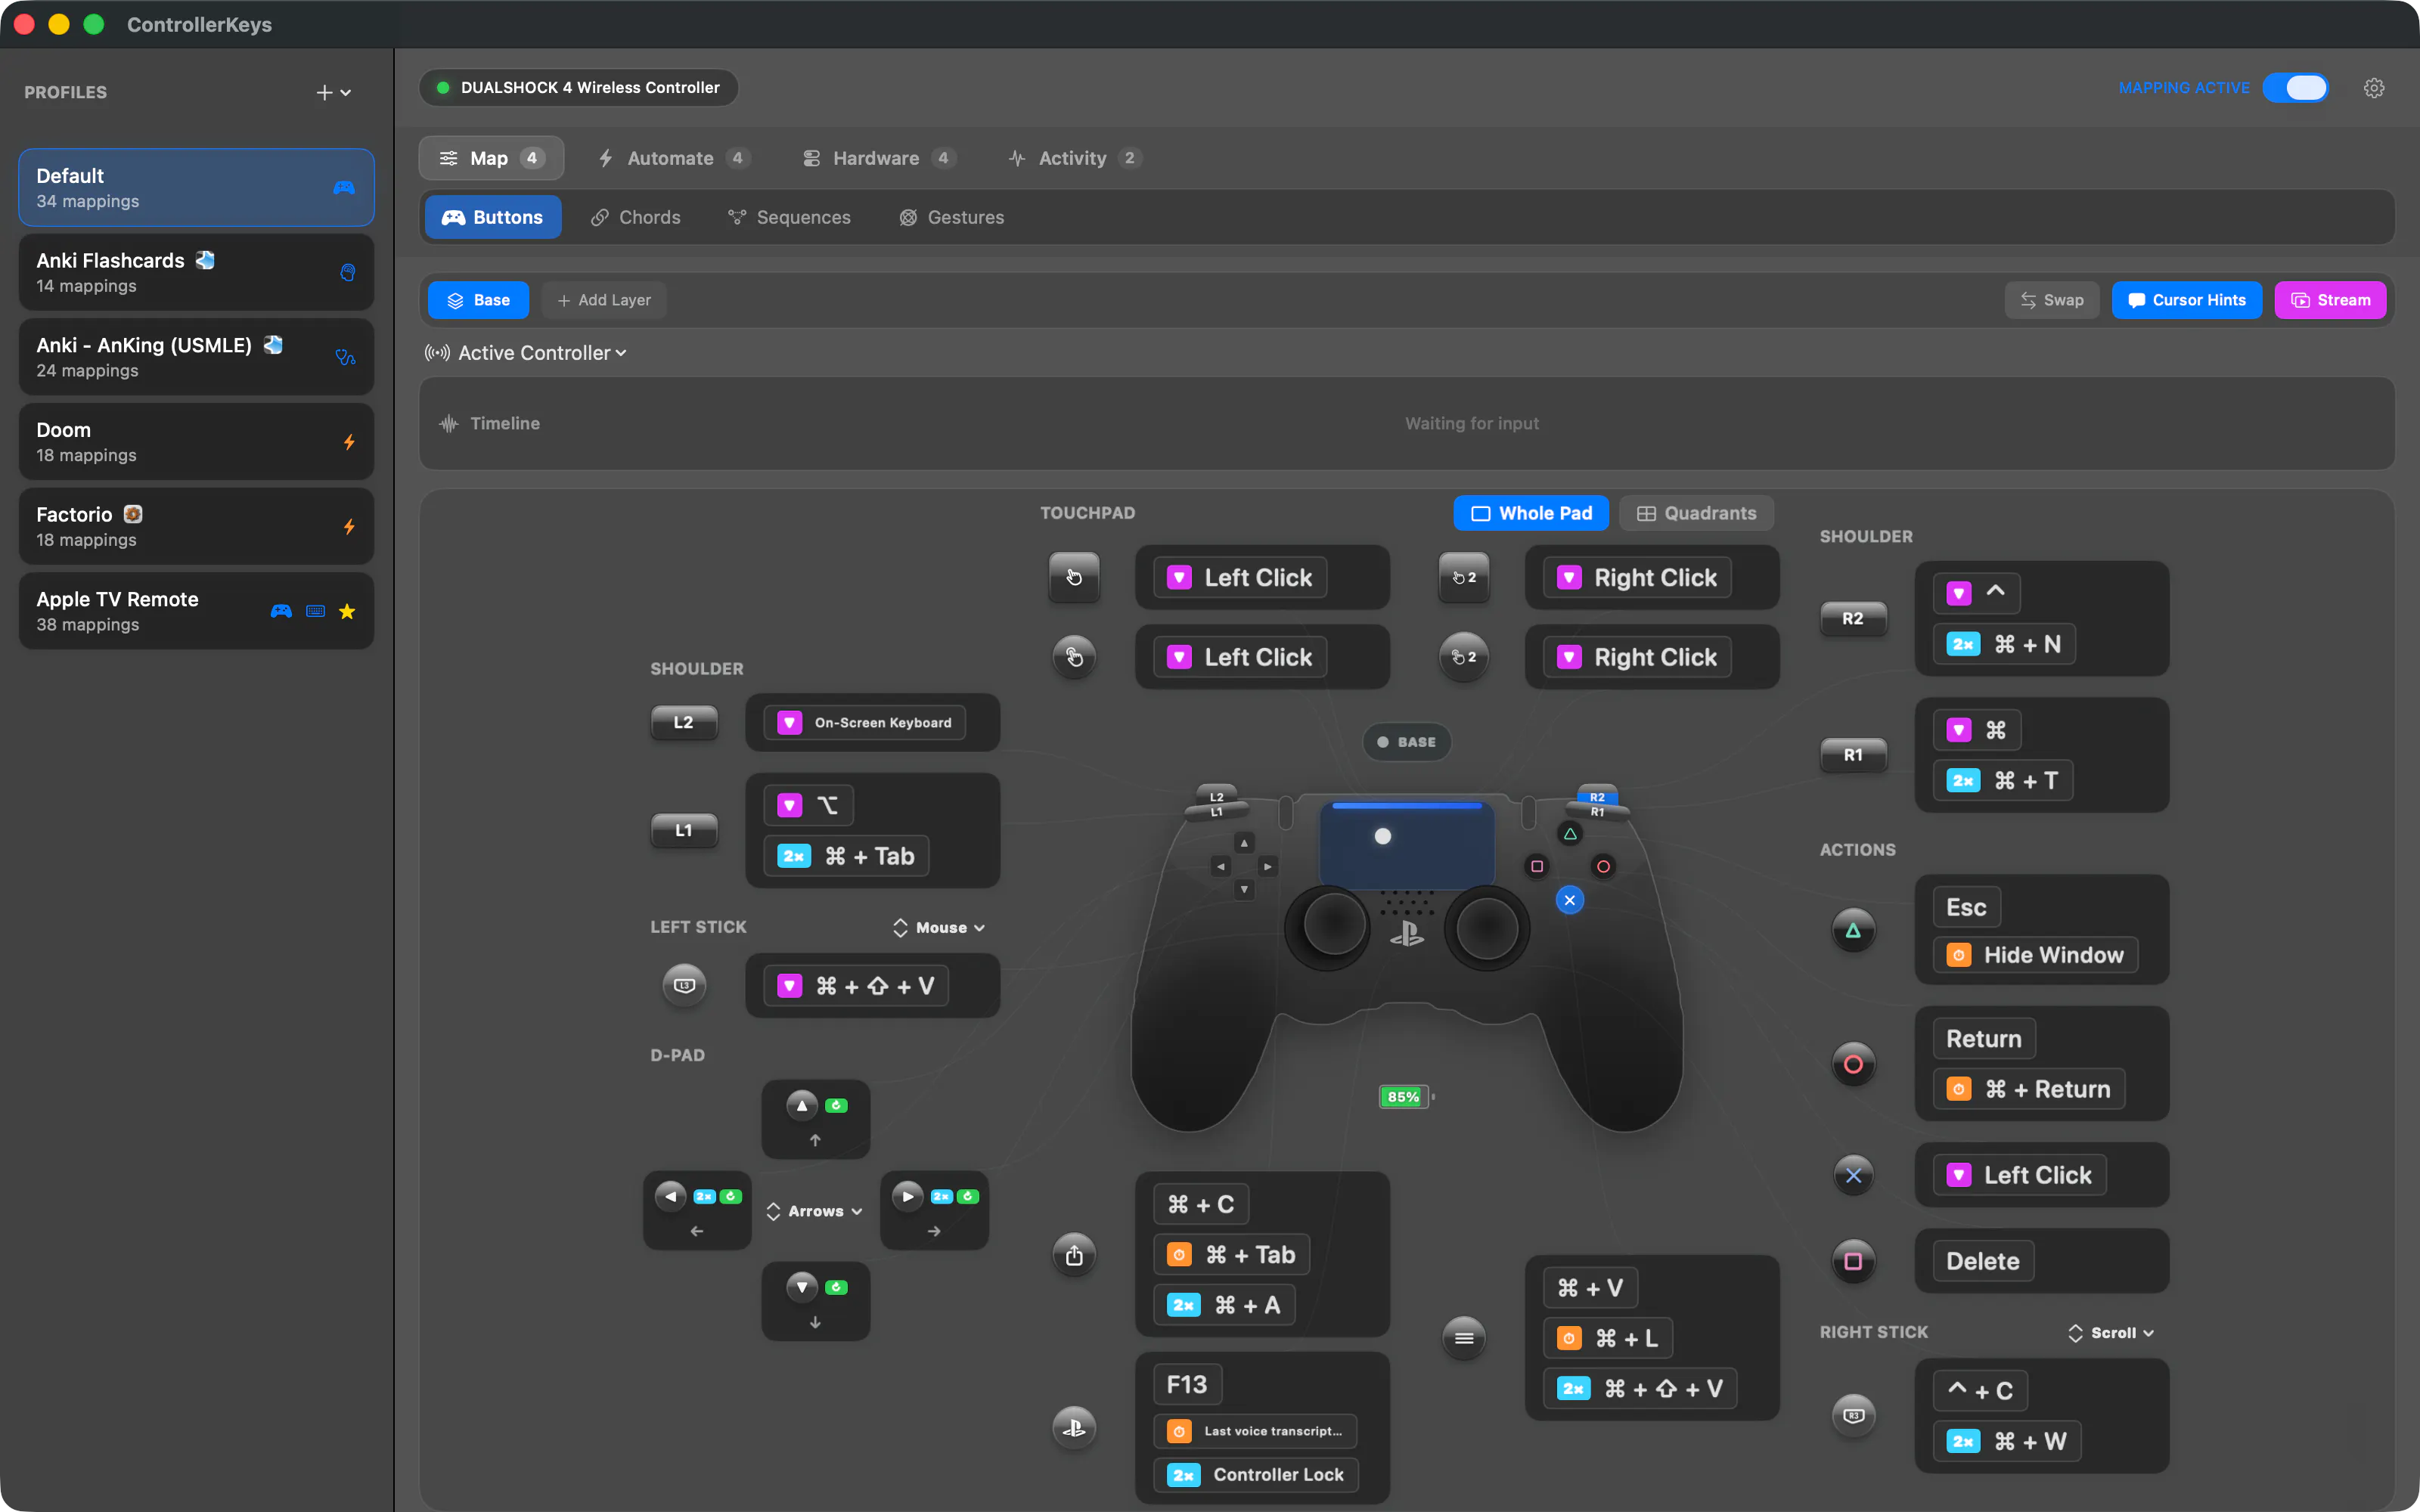Click the Timeline panel
The height and width of the screenshot is (1512, 2420).
(x=1406, y=424)
